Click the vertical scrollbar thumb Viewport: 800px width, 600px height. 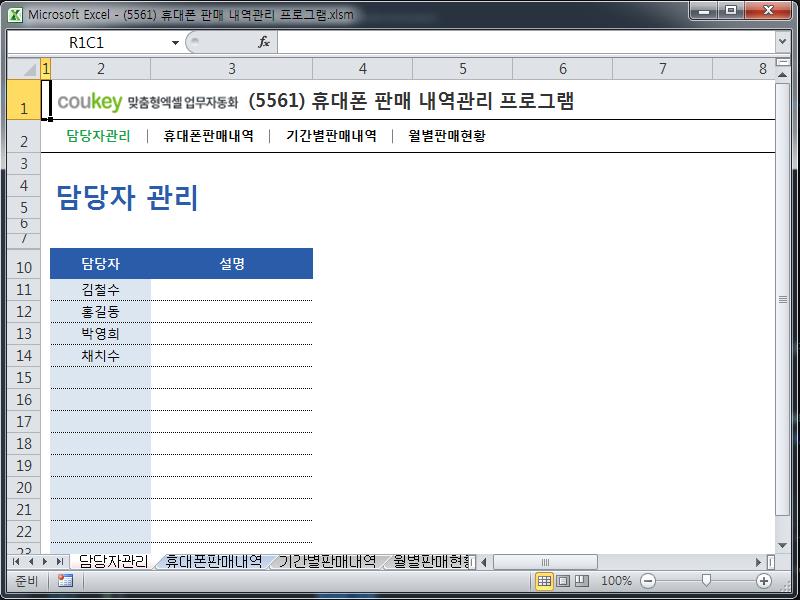point(783,299)
